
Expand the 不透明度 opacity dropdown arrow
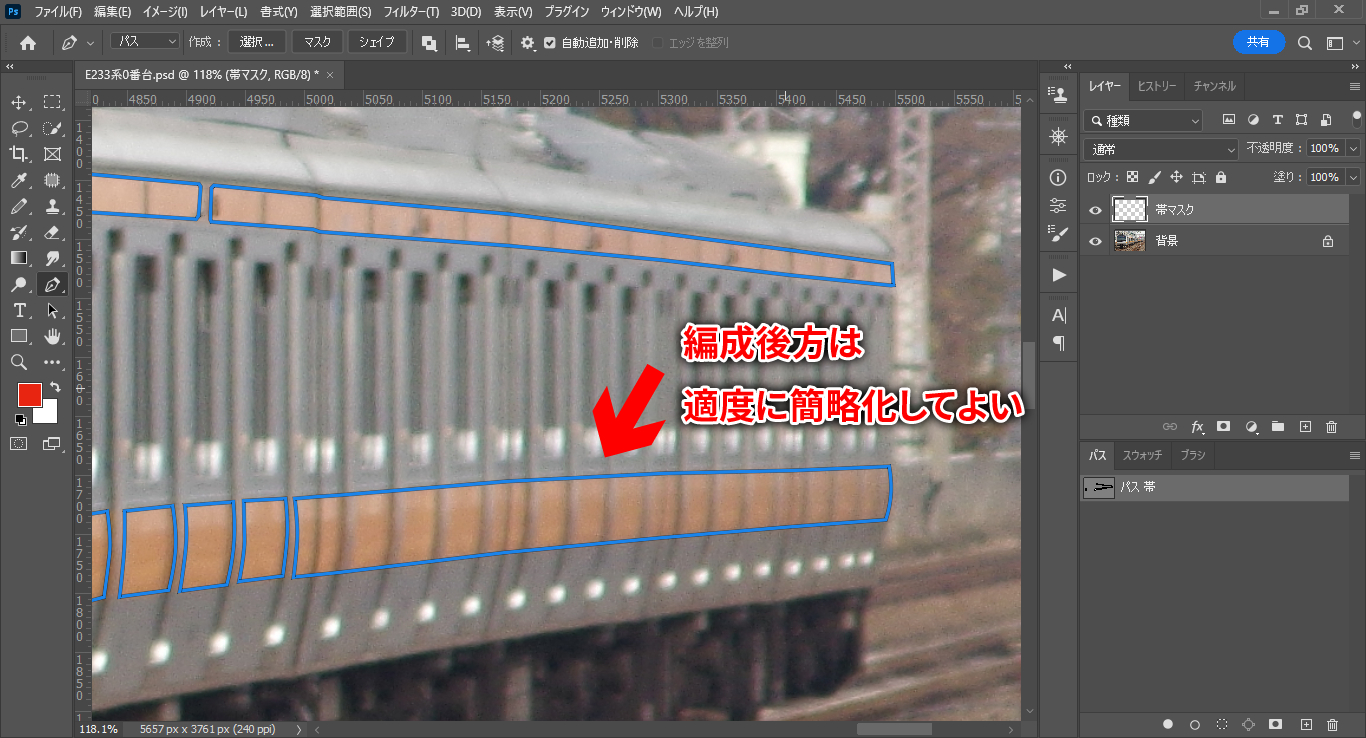click(x=1353, y=148)
